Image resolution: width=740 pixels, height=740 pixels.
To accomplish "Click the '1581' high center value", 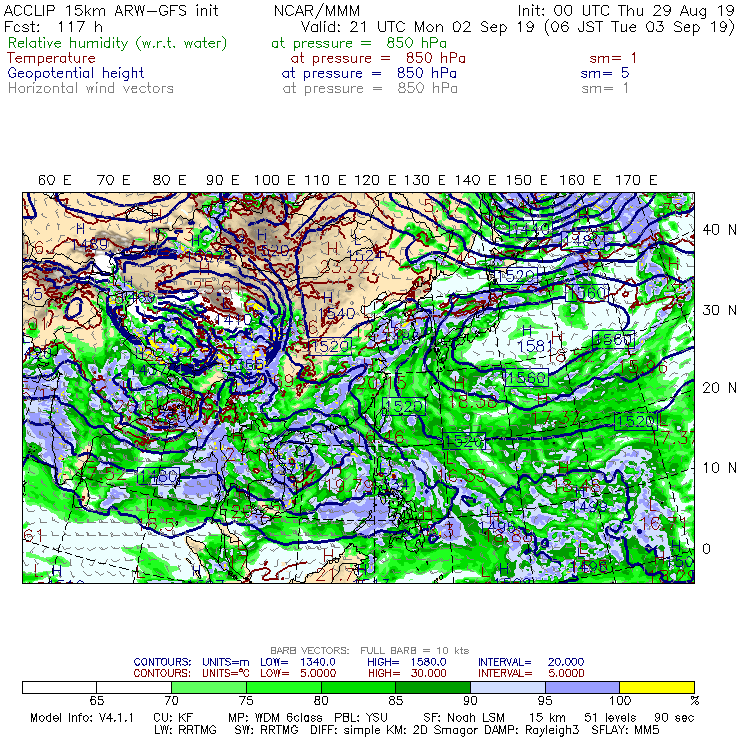I will (x=534, y=346).
